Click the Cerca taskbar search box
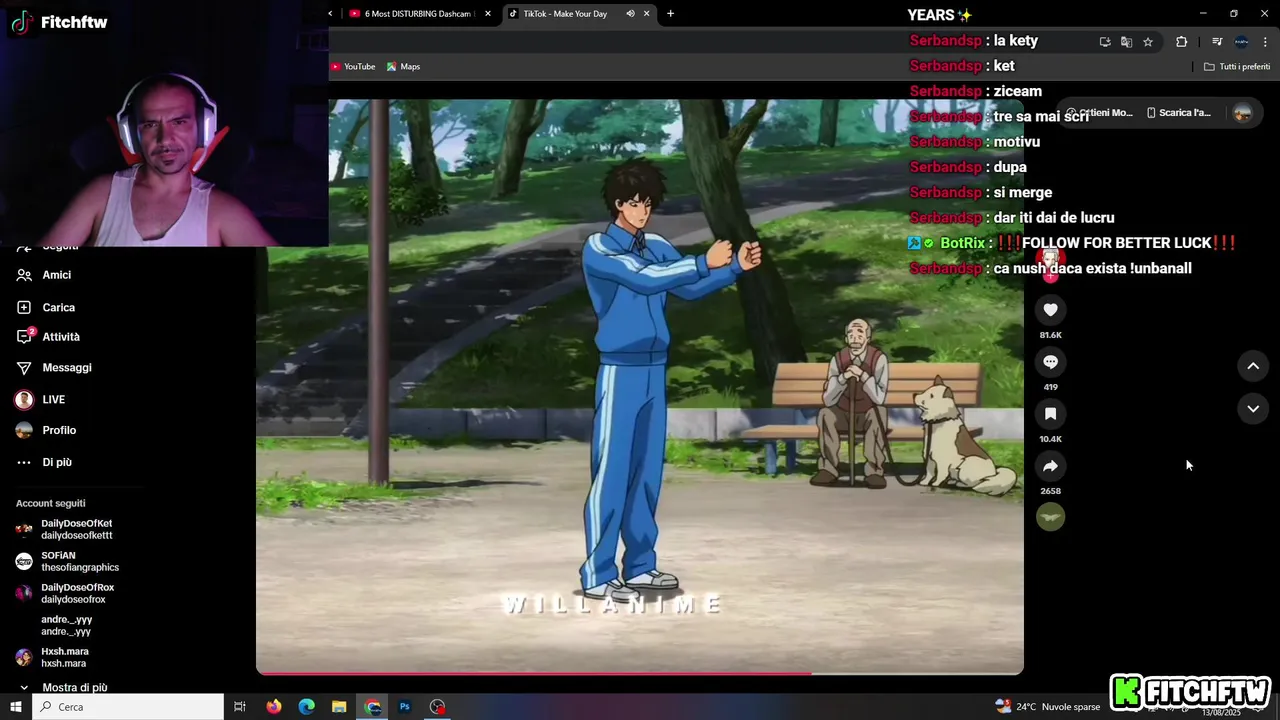 [128, 707]
